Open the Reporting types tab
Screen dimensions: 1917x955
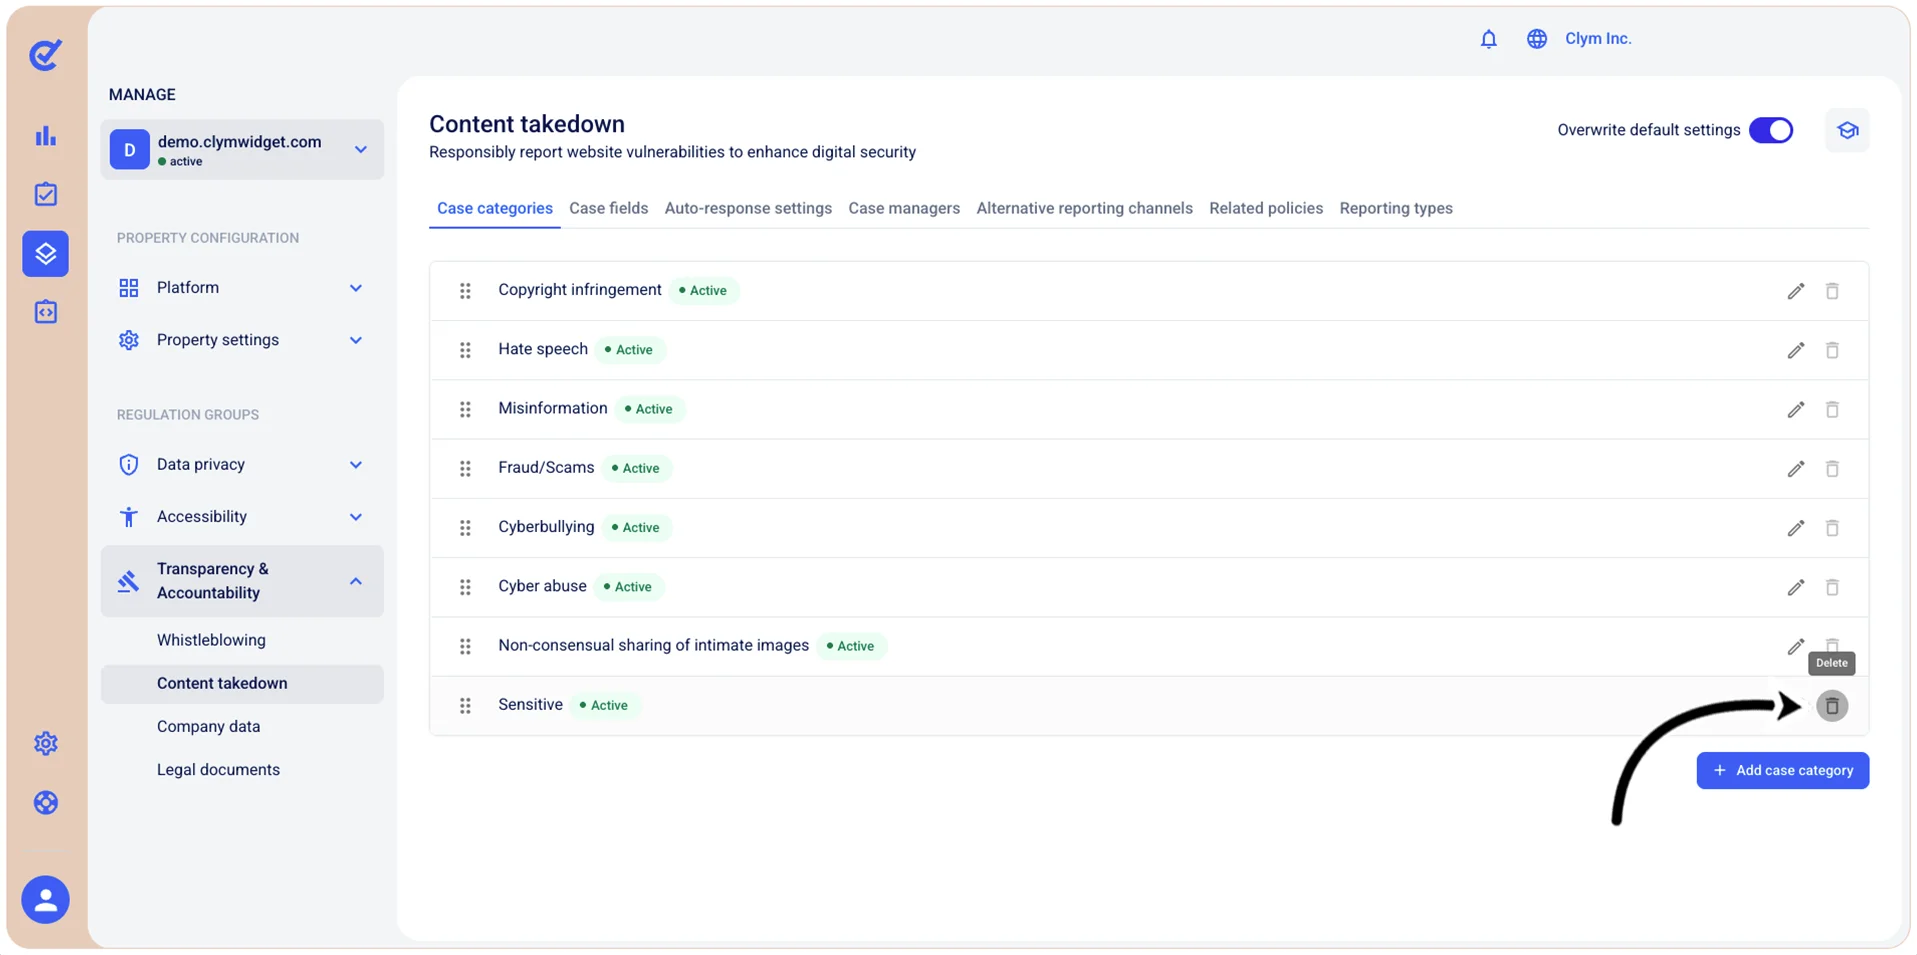(1396, 208)
